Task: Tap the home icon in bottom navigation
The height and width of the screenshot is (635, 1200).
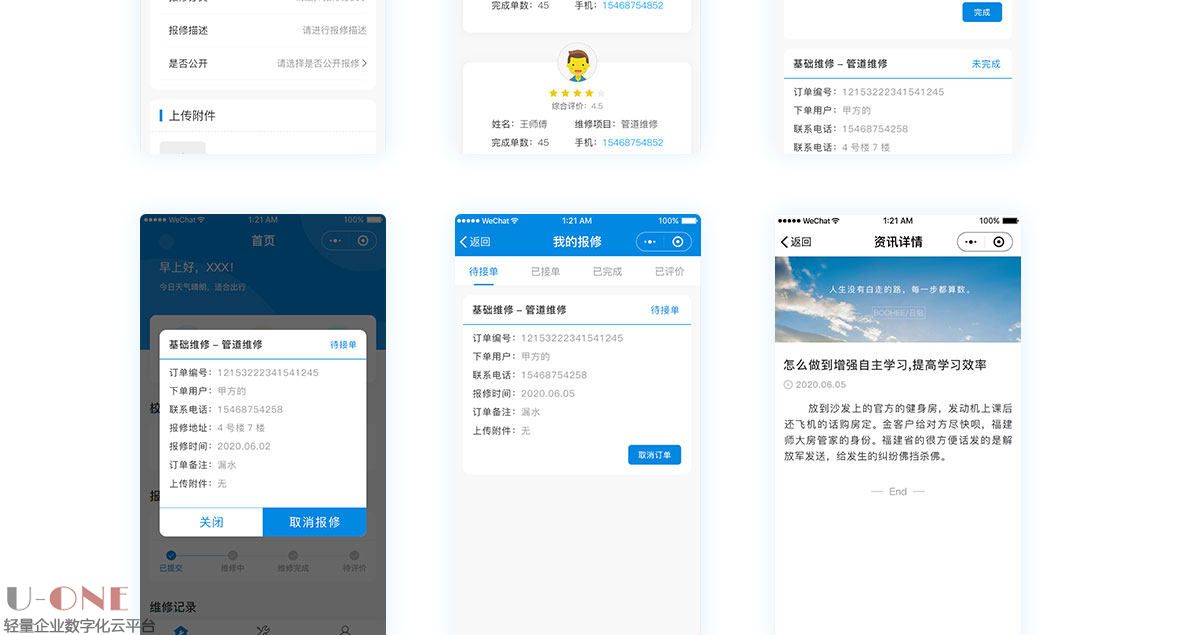Action: pyautogui.click(x=180, y=629)
